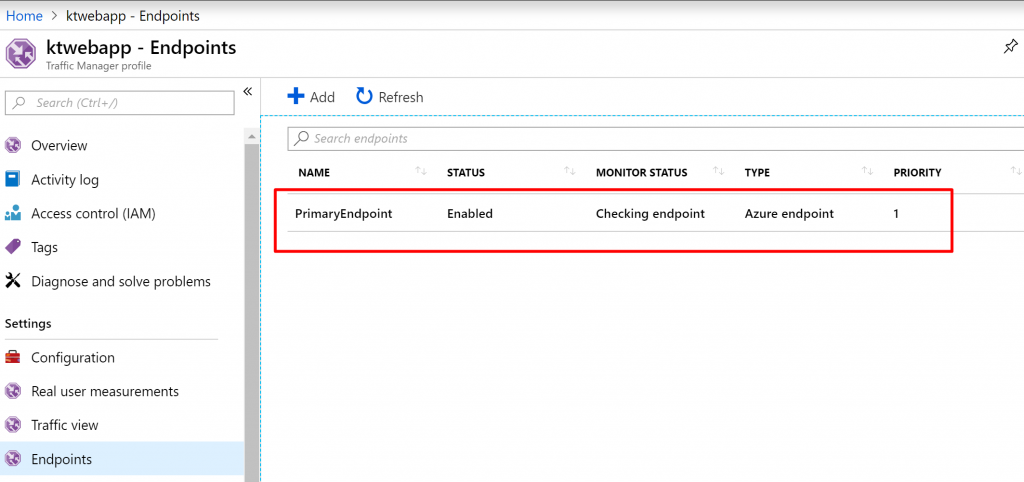Image resolution: width=1024 pixels, height=482 pixels.
Task: Click the Overview globe icon
Action: click(12, 145)
